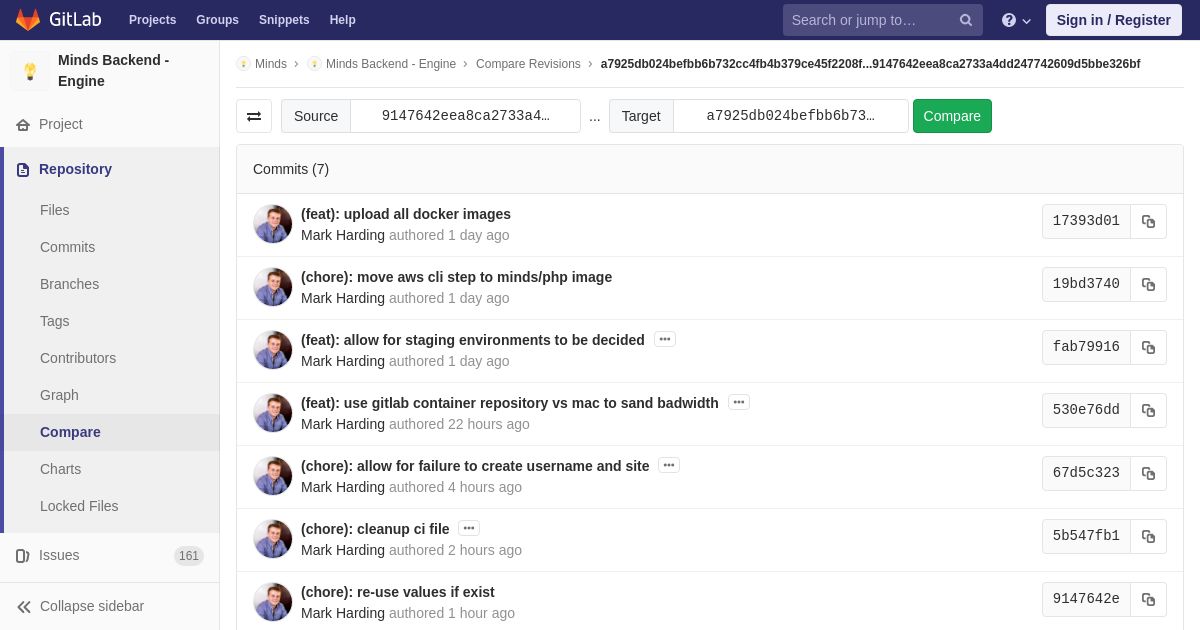The width and height of the screenshot is (1200, 630).
Task: Click the Minds Backend project lightbulb avatar
Action: tap(30, 71)
